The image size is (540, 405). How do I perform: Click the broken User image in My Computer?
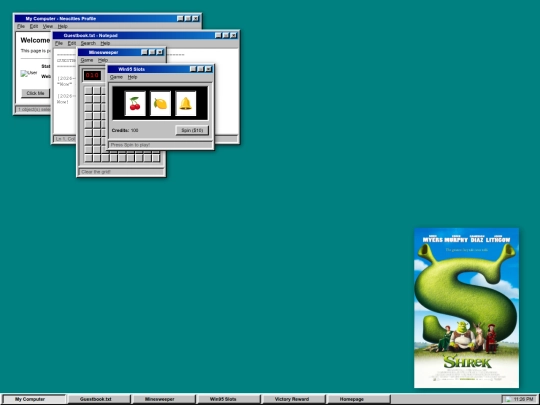[29, 73]
